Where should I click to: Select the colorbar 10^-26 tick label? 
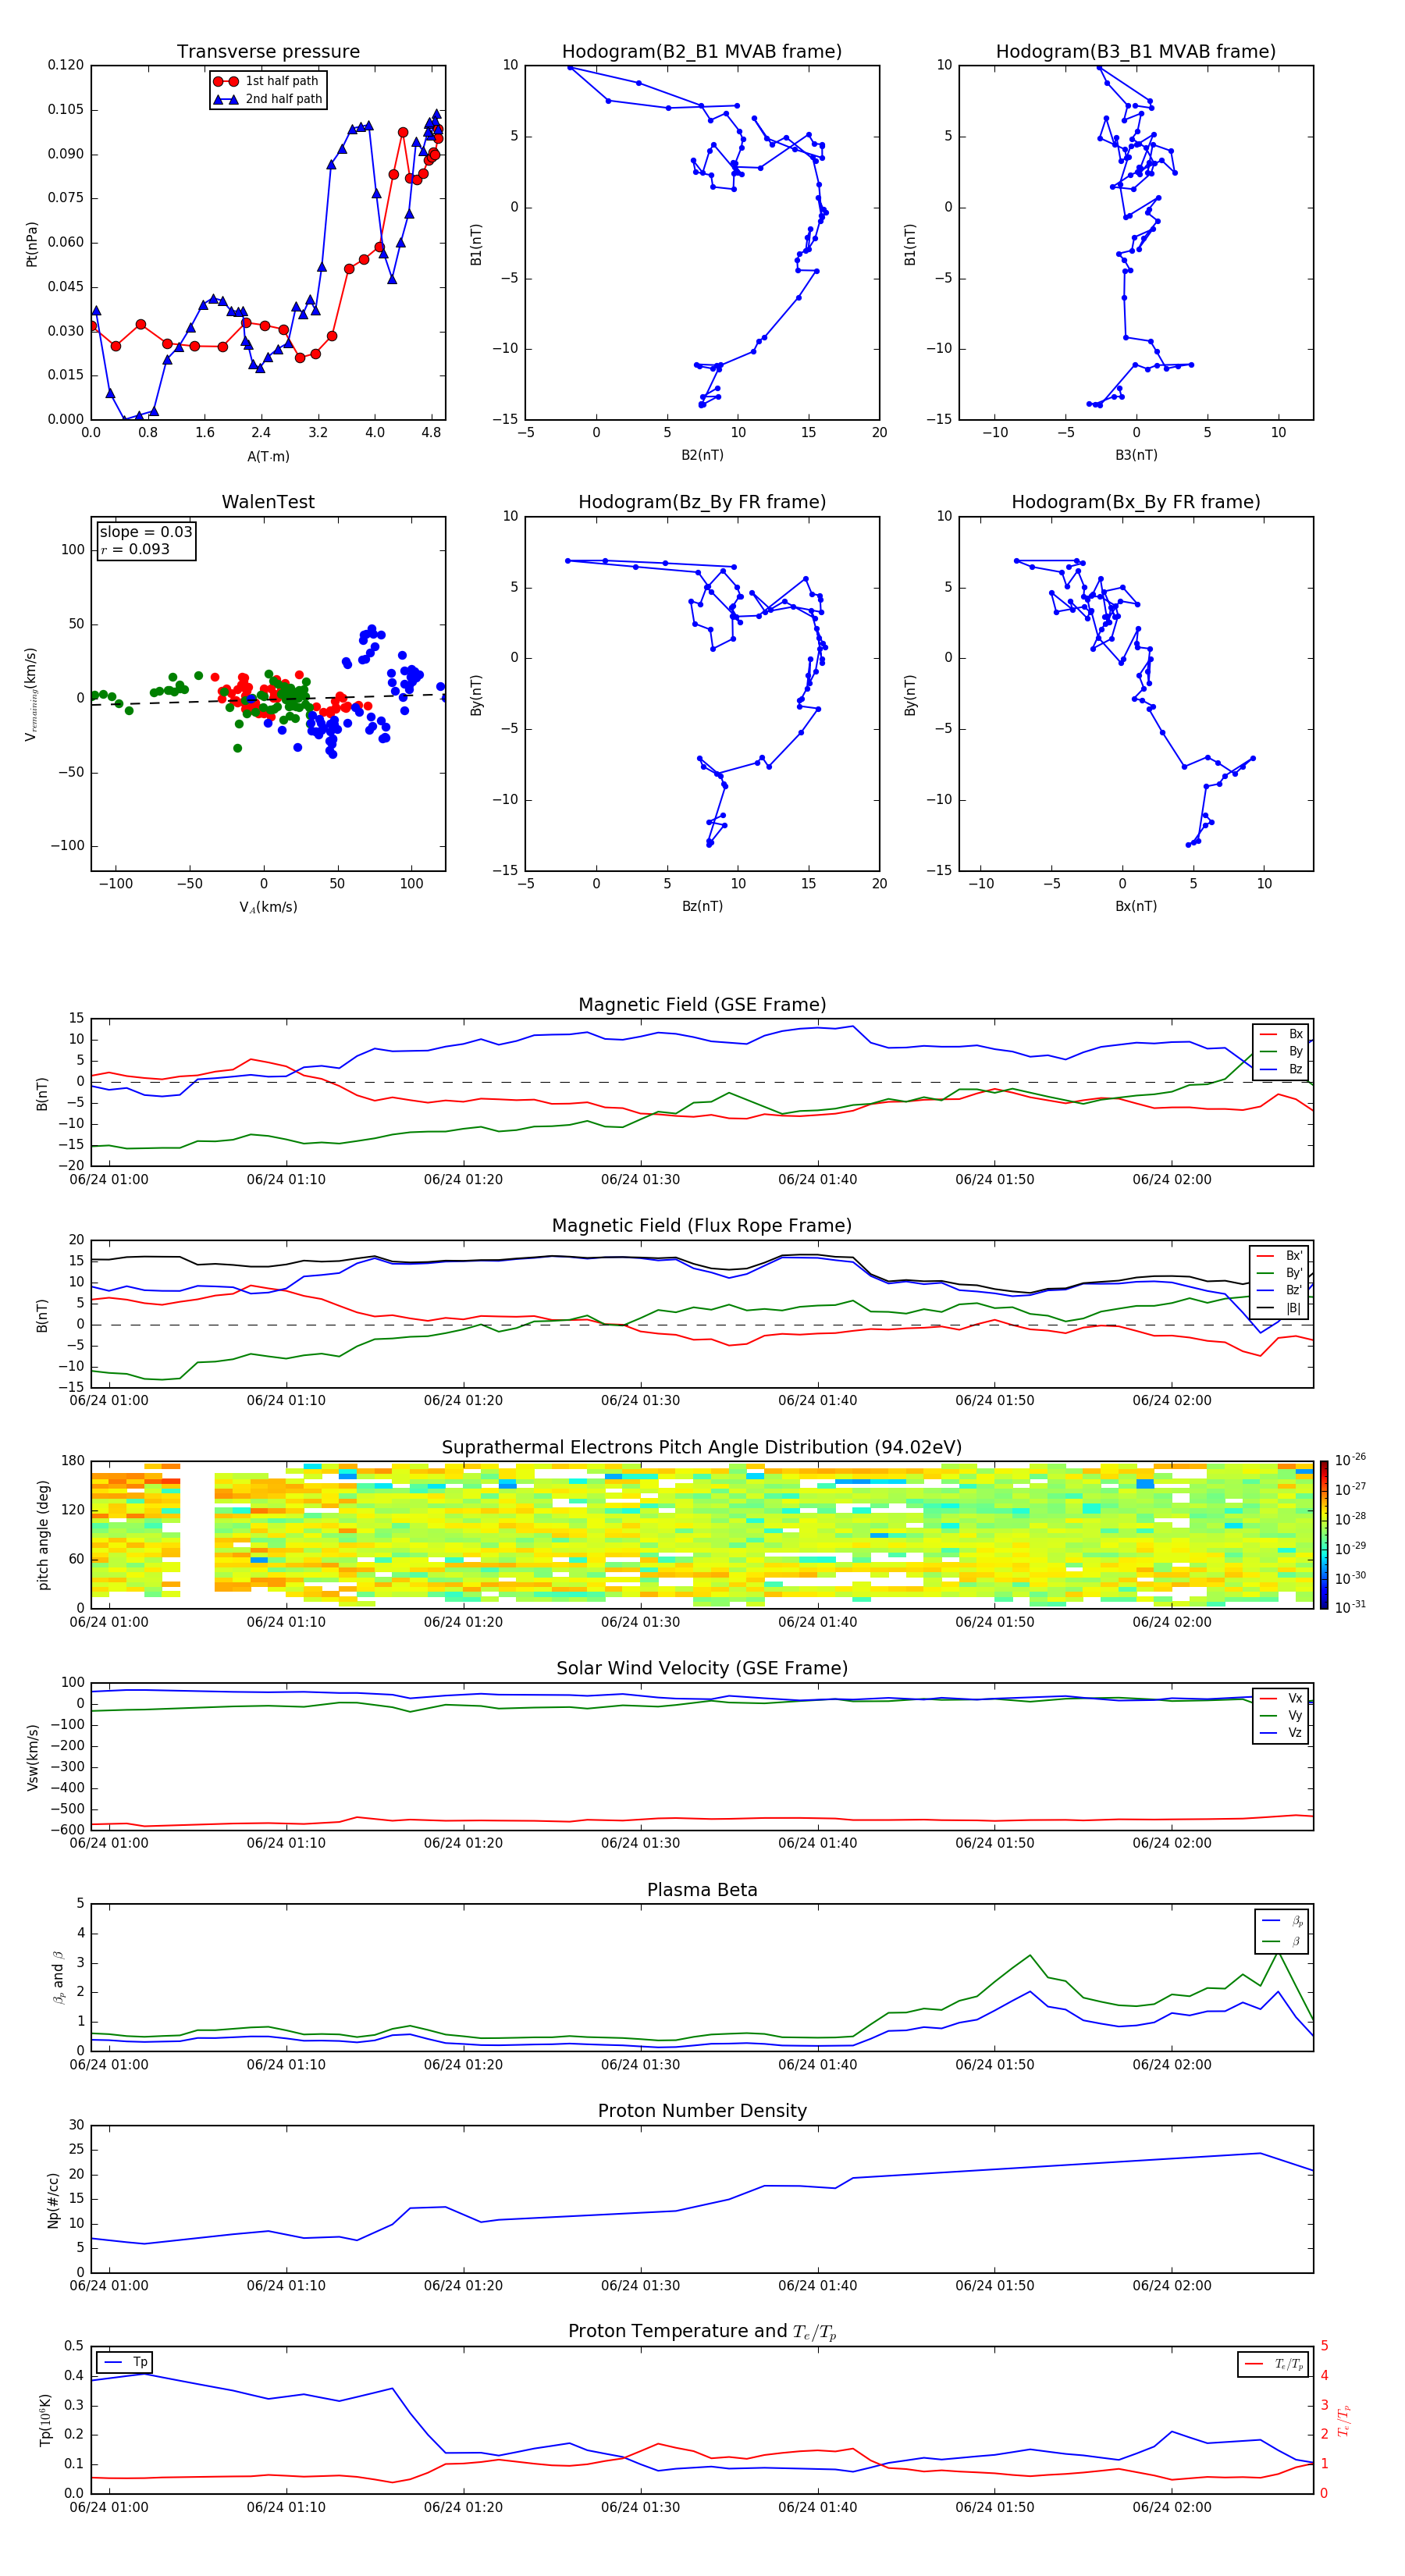tap(1350, 1460)
